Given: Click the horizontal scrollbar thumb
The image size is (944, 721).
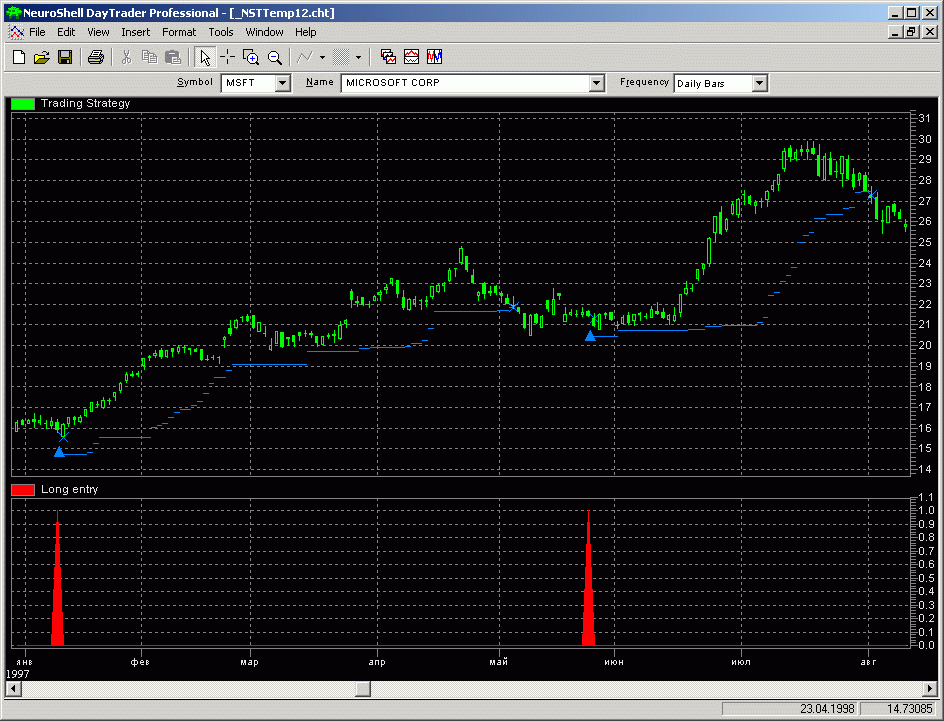Looking at the screenshot, I should (x=363, y=689).
